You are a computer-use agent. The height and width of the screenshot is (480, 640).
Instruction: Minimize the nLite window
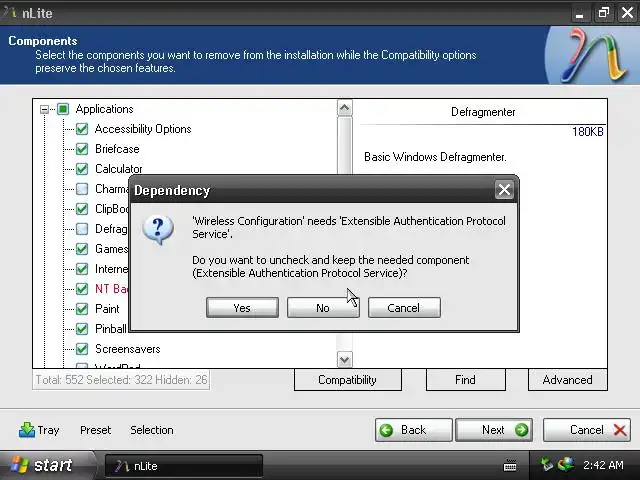click(579, 13)
